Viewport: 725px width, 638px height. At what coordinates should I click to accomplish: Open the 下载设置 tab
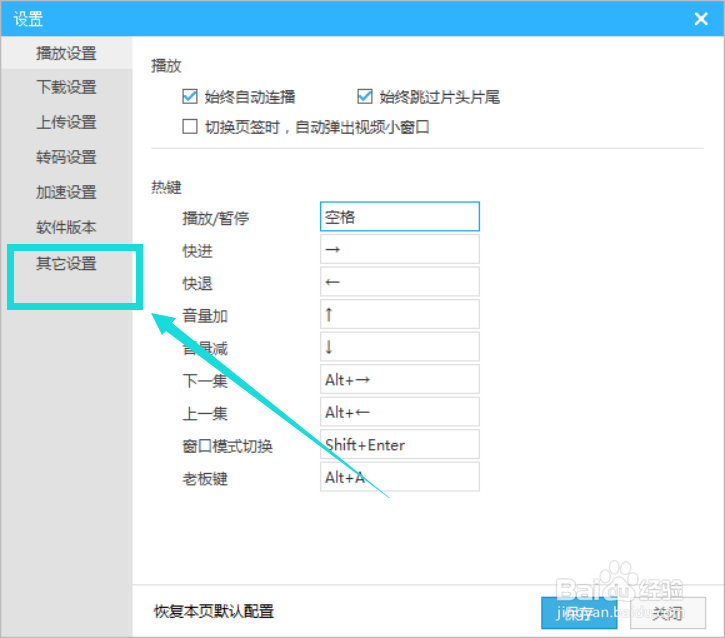coord(66,87)
